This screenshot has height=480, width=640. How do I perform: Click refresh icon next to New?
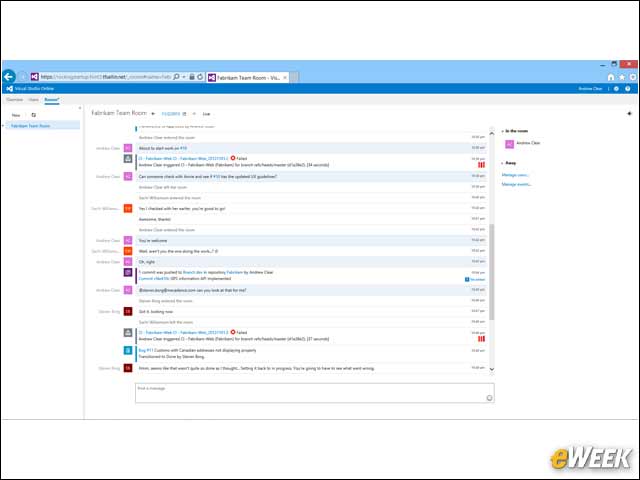tap(33, 115)
